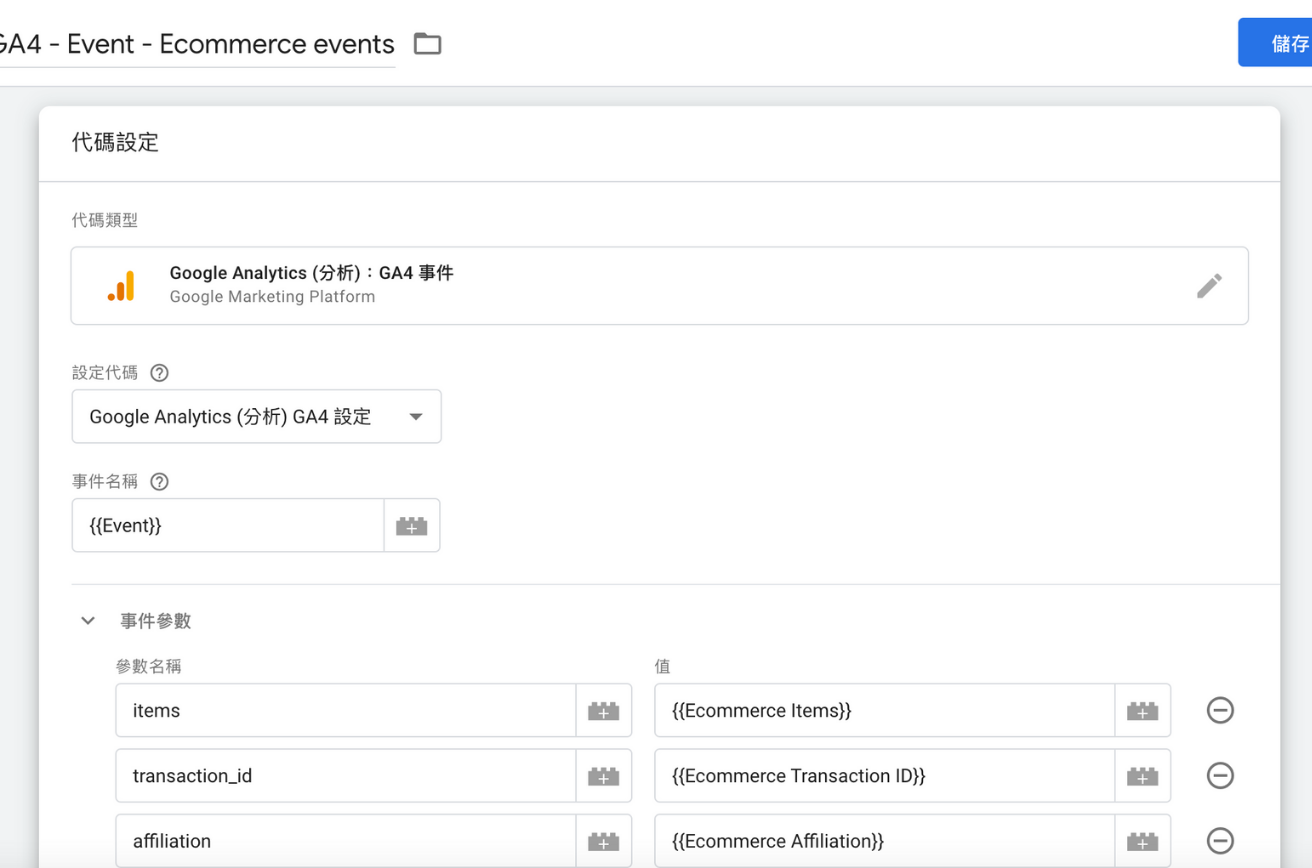Insert variable into event name field

point(411,526)
